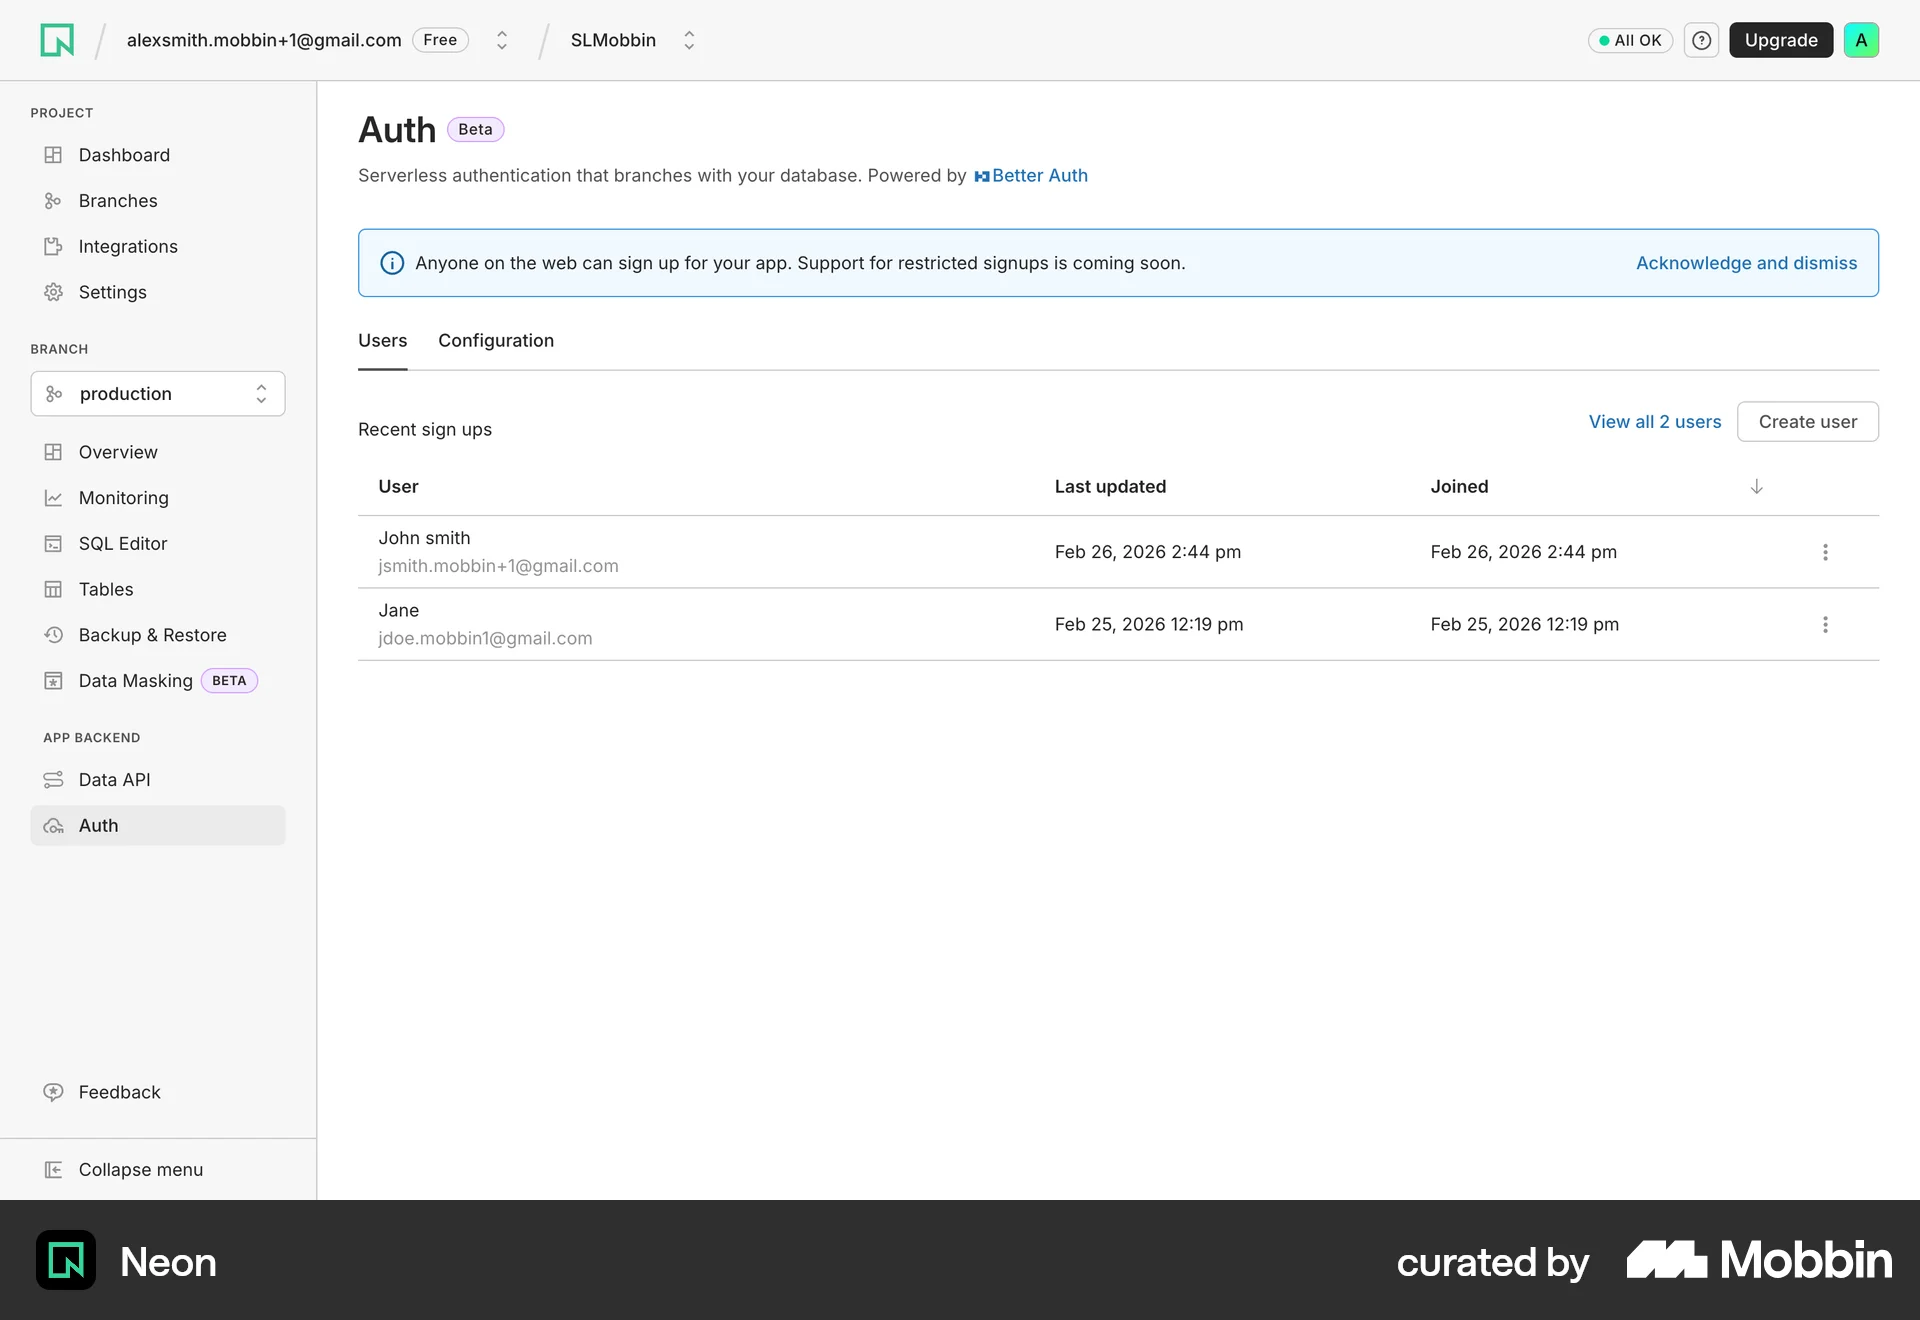The width and height of the screenshot is (1920, 1320).
Task: Click the SQL Editor icon
Action: (53, 544)
